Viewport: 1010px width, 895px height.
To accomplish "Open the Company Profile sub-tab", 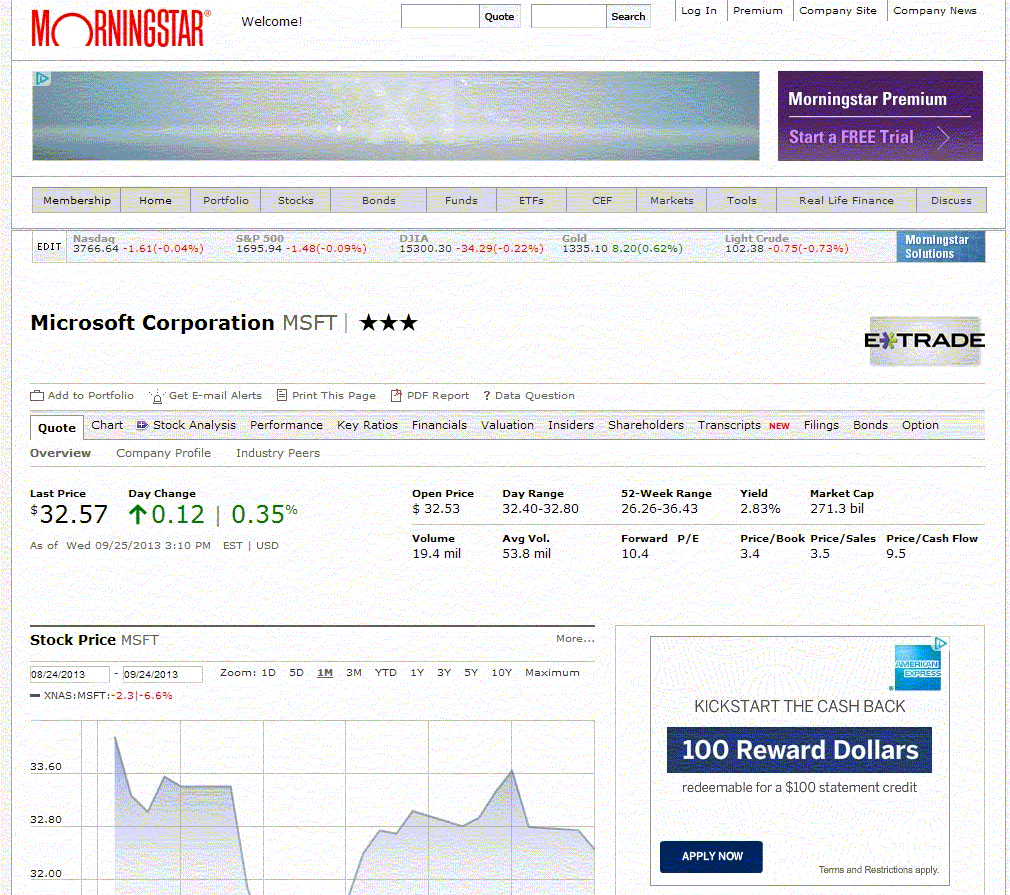I will point(163,453).
